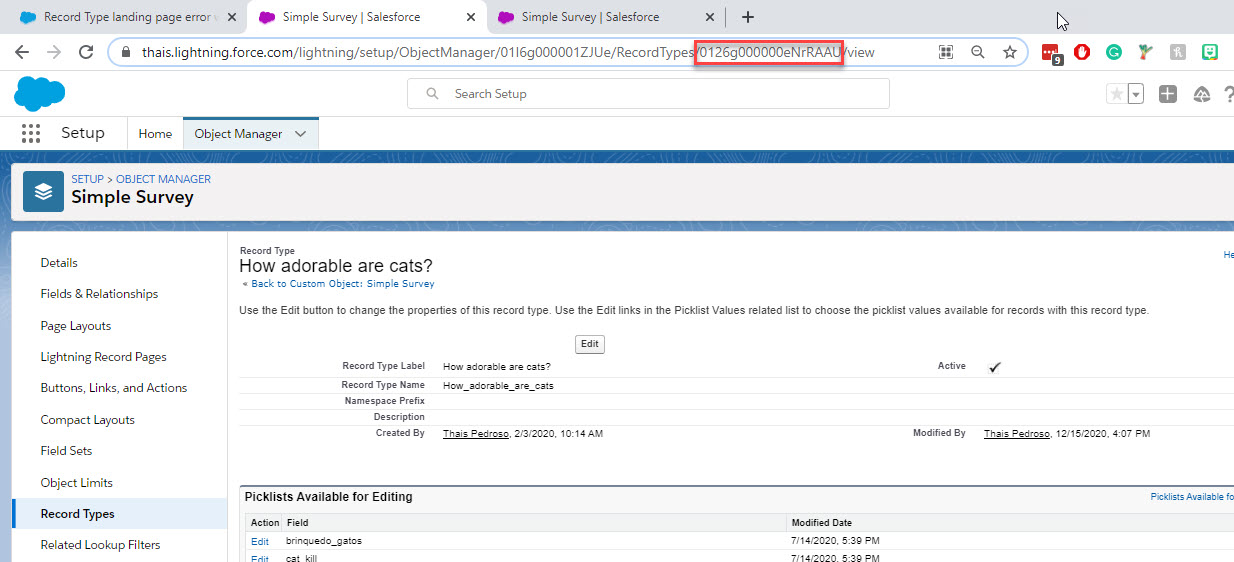Open Lightning Record Pages in the sidebar

tap(103, 357)
